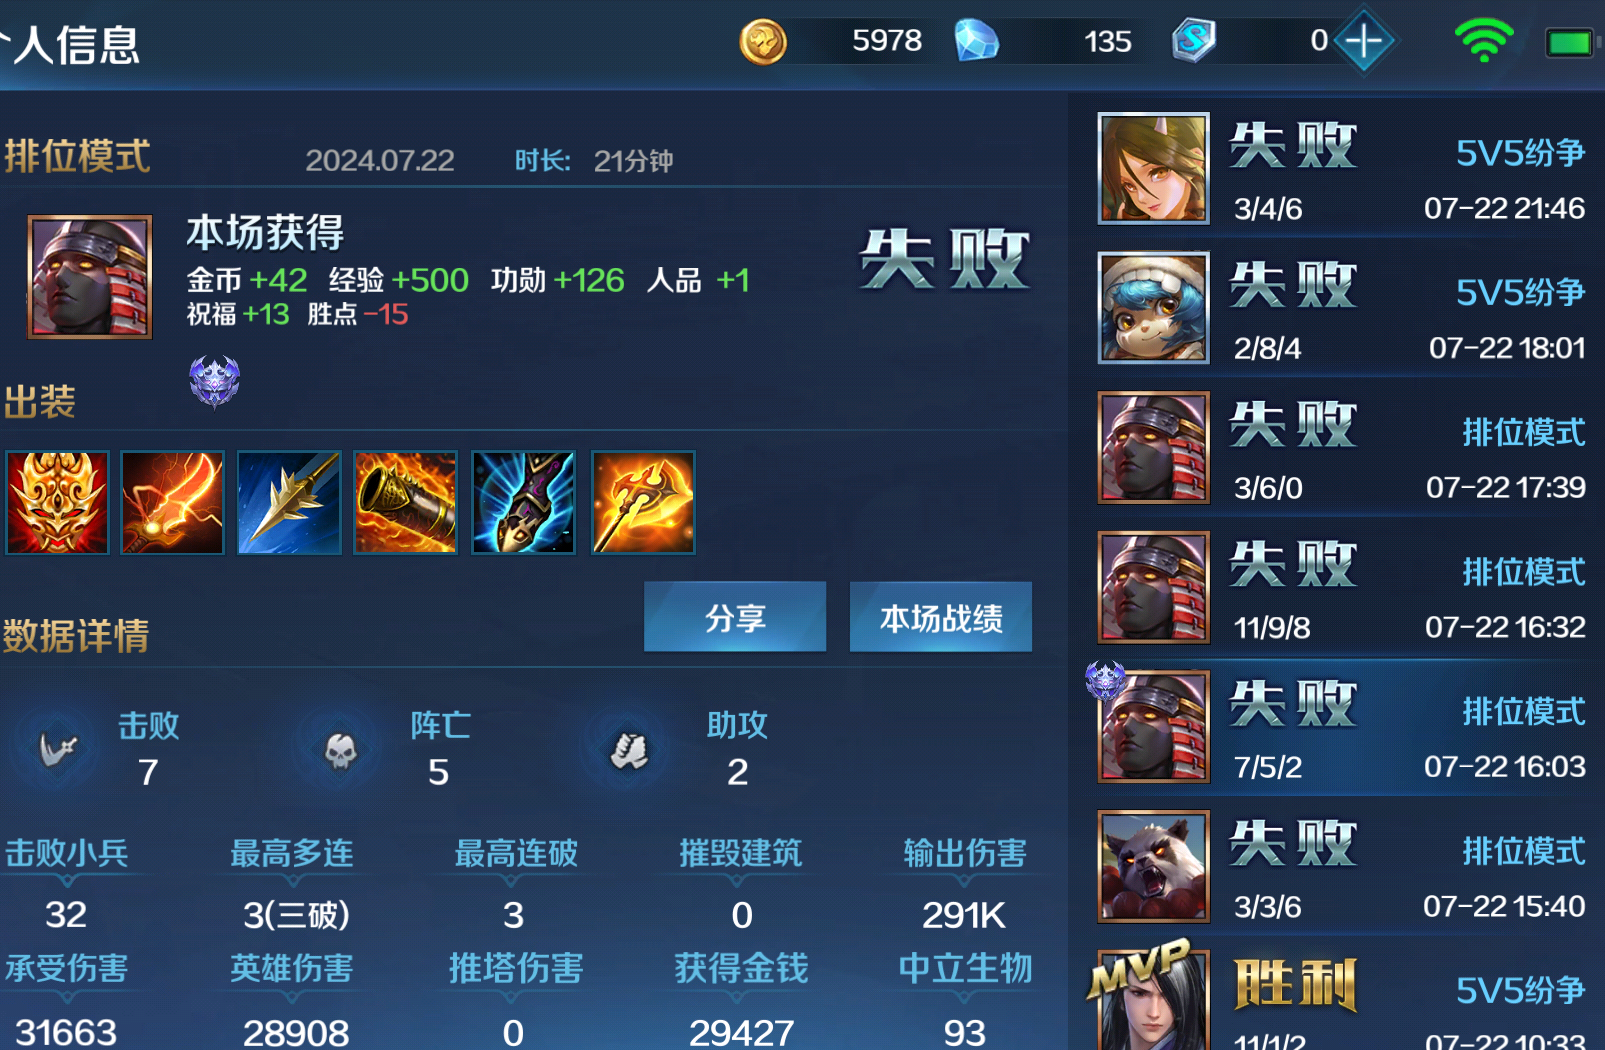Tap the hero portrait beside 本场获得

[x=90, y=277]
